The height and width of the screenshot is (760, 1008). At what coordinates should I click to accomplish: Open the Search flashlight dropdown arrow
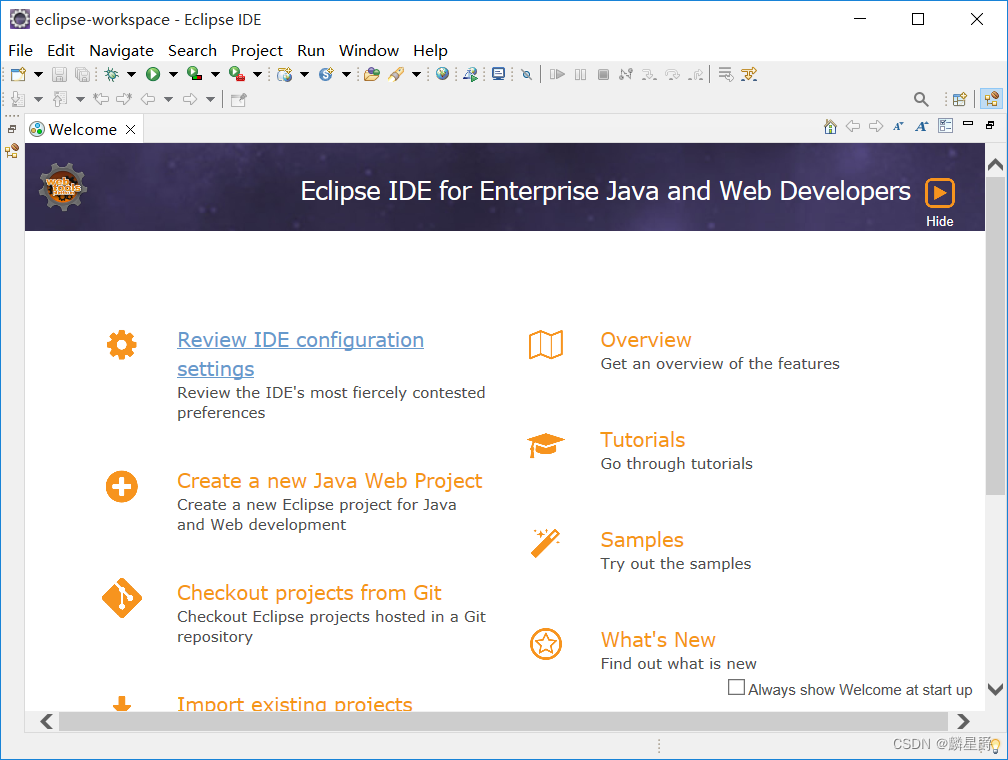click(x=416, y=75)
